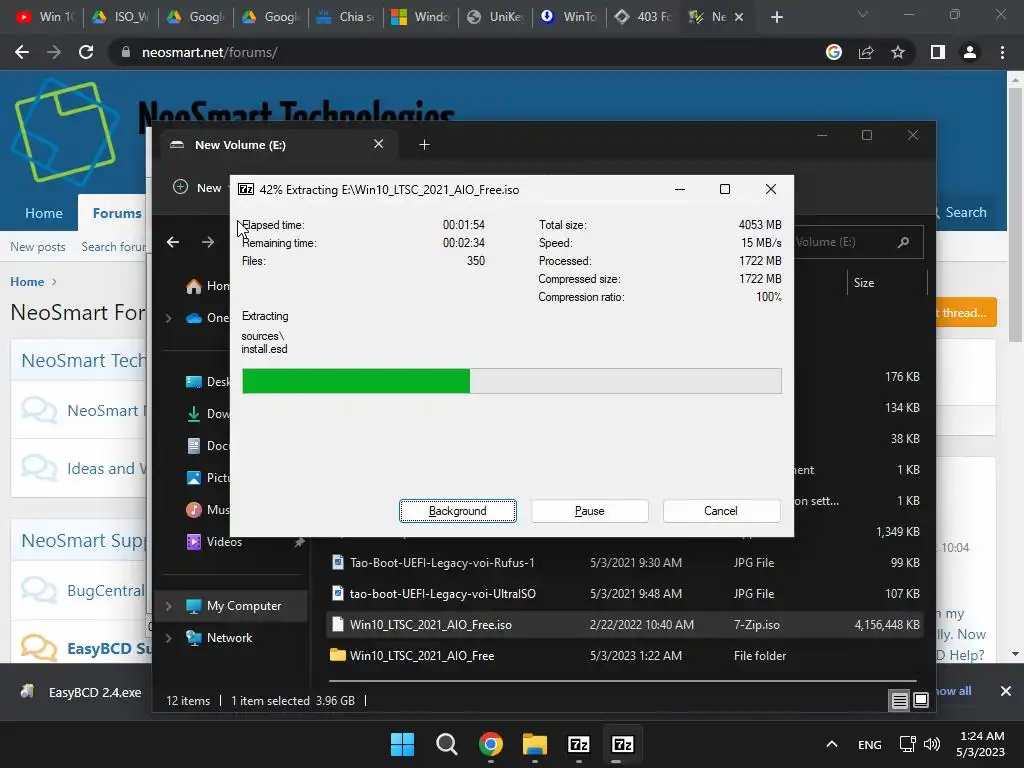Bookmark this page with star icon
This screenshot has width=1024, height=768.
tap(898, 52)
